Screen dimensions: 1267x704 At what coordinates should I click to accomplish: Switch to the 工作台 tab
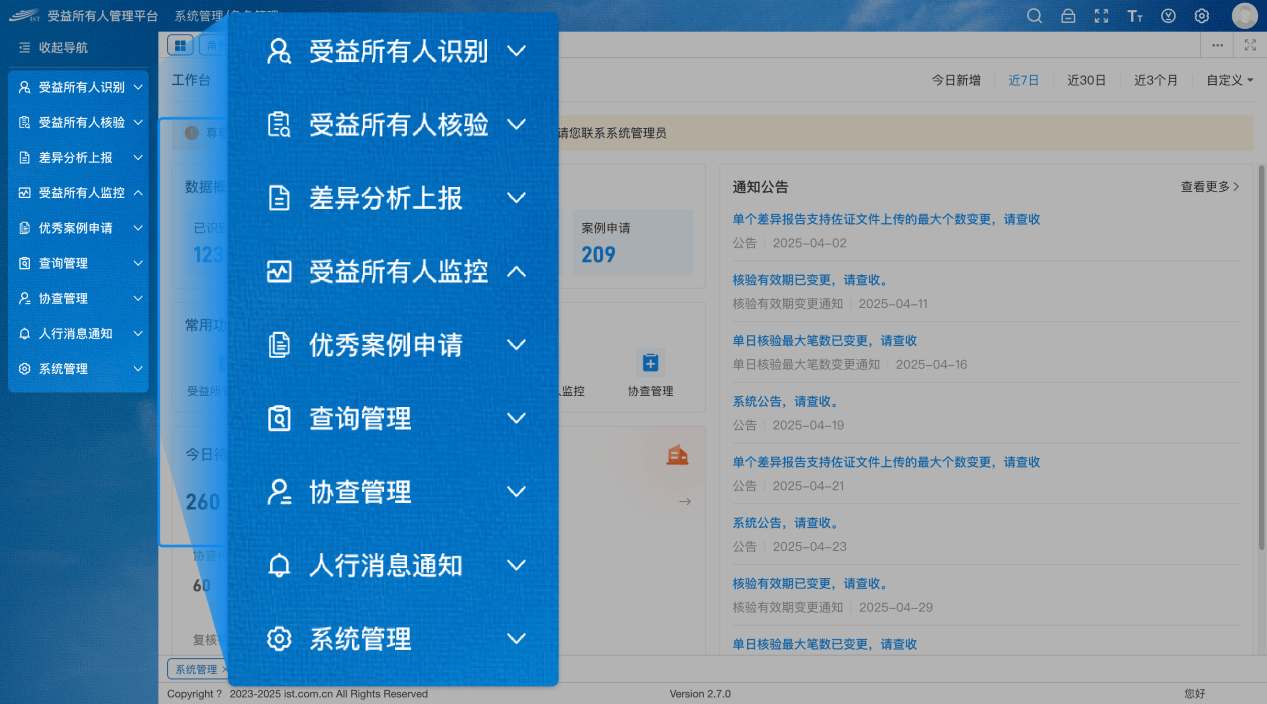[192, 80]
